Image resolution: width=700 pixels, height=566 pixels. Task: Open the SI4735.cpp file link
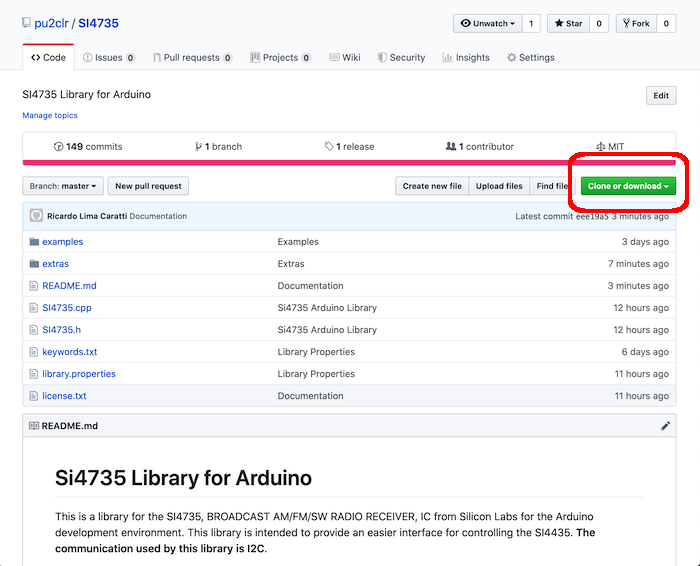pos(67,308)
